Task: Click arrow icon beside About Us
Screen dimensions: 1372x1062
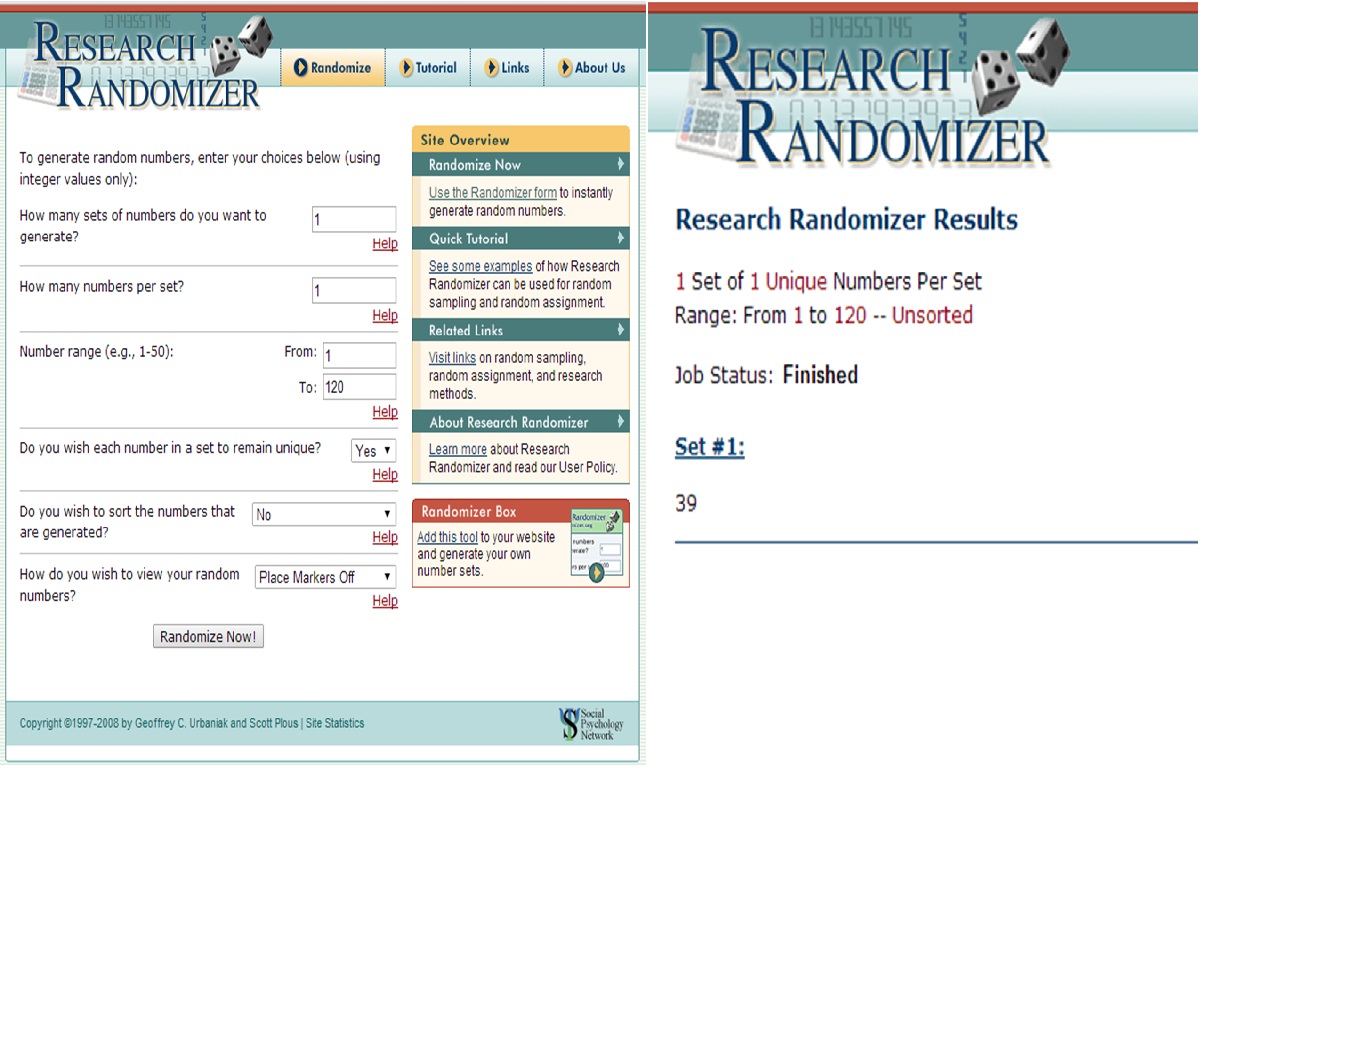Action: click(565, 68)
